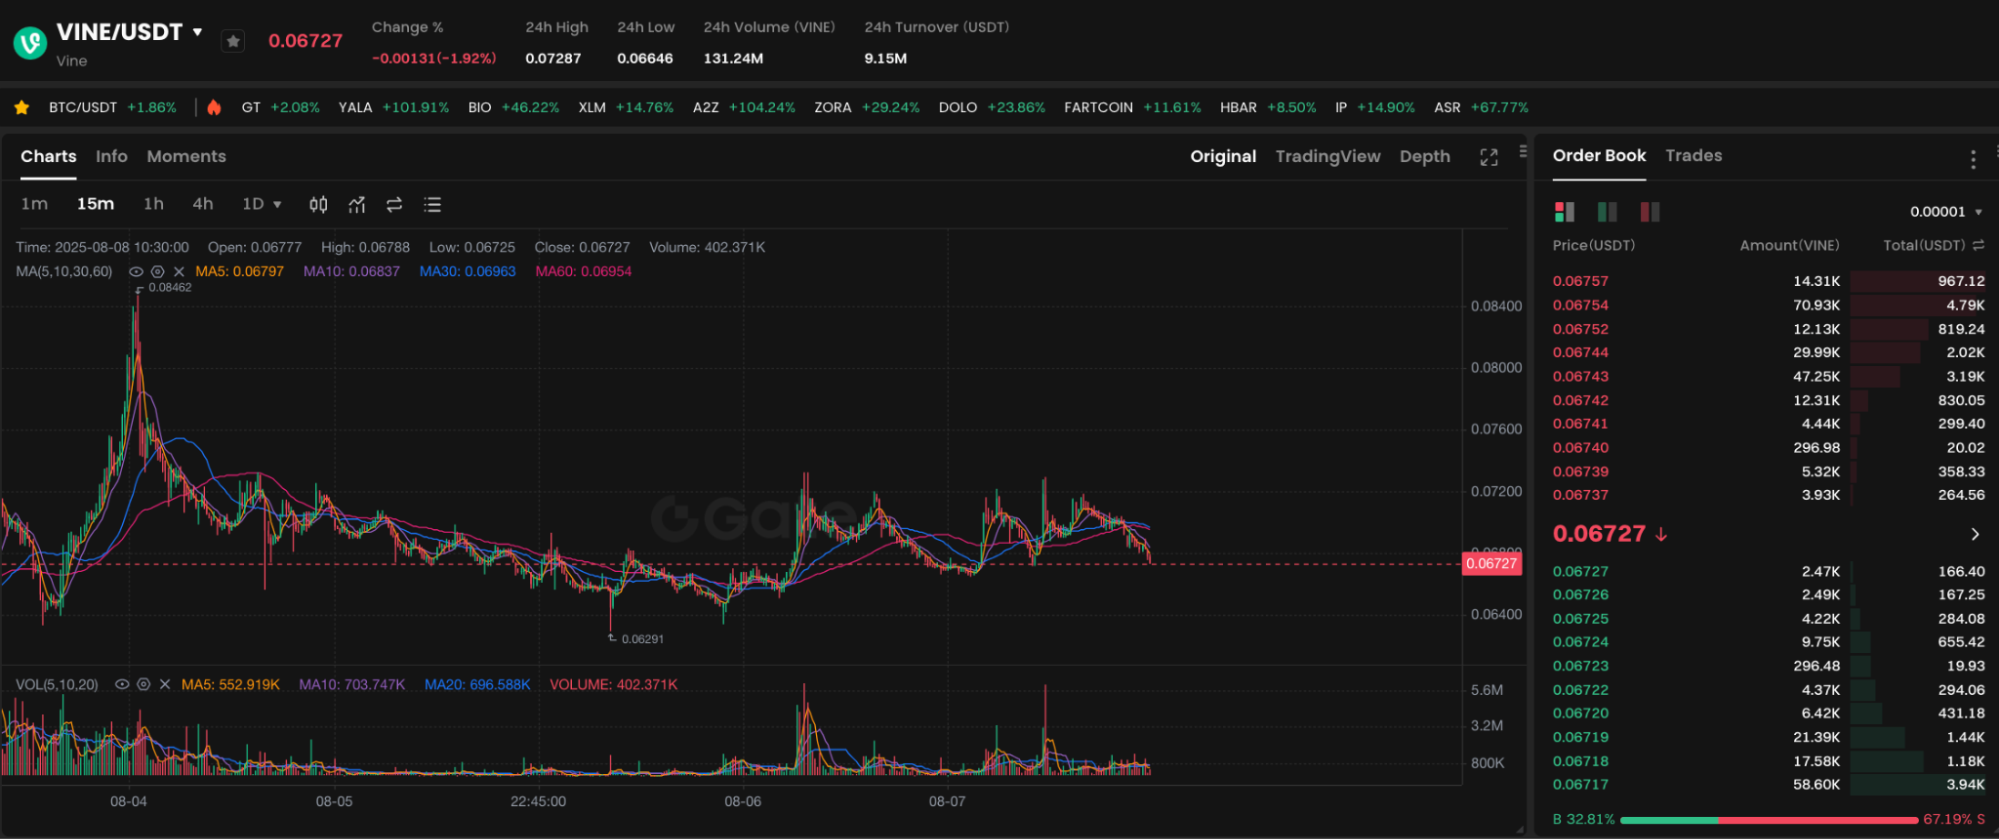Show only sell orders view
This screenshot has height=840, width=1999.
click(x=1650, y=211)
